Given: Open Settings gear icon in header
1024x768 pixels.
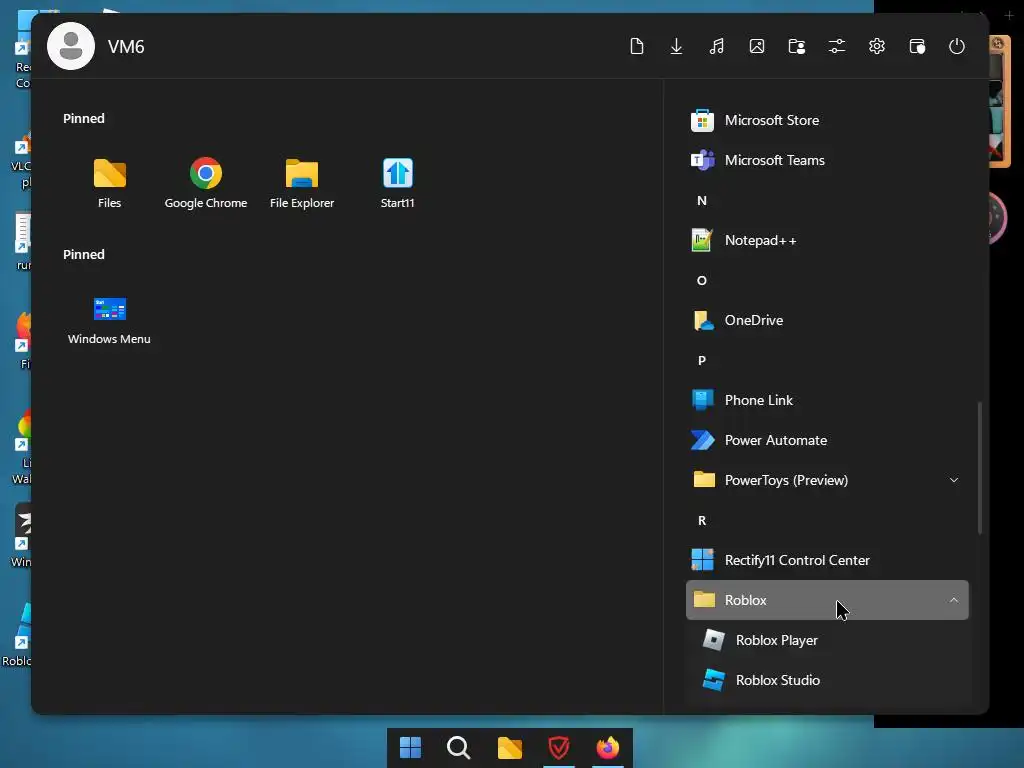Looking at the screenshot, I should pos(877,46).
